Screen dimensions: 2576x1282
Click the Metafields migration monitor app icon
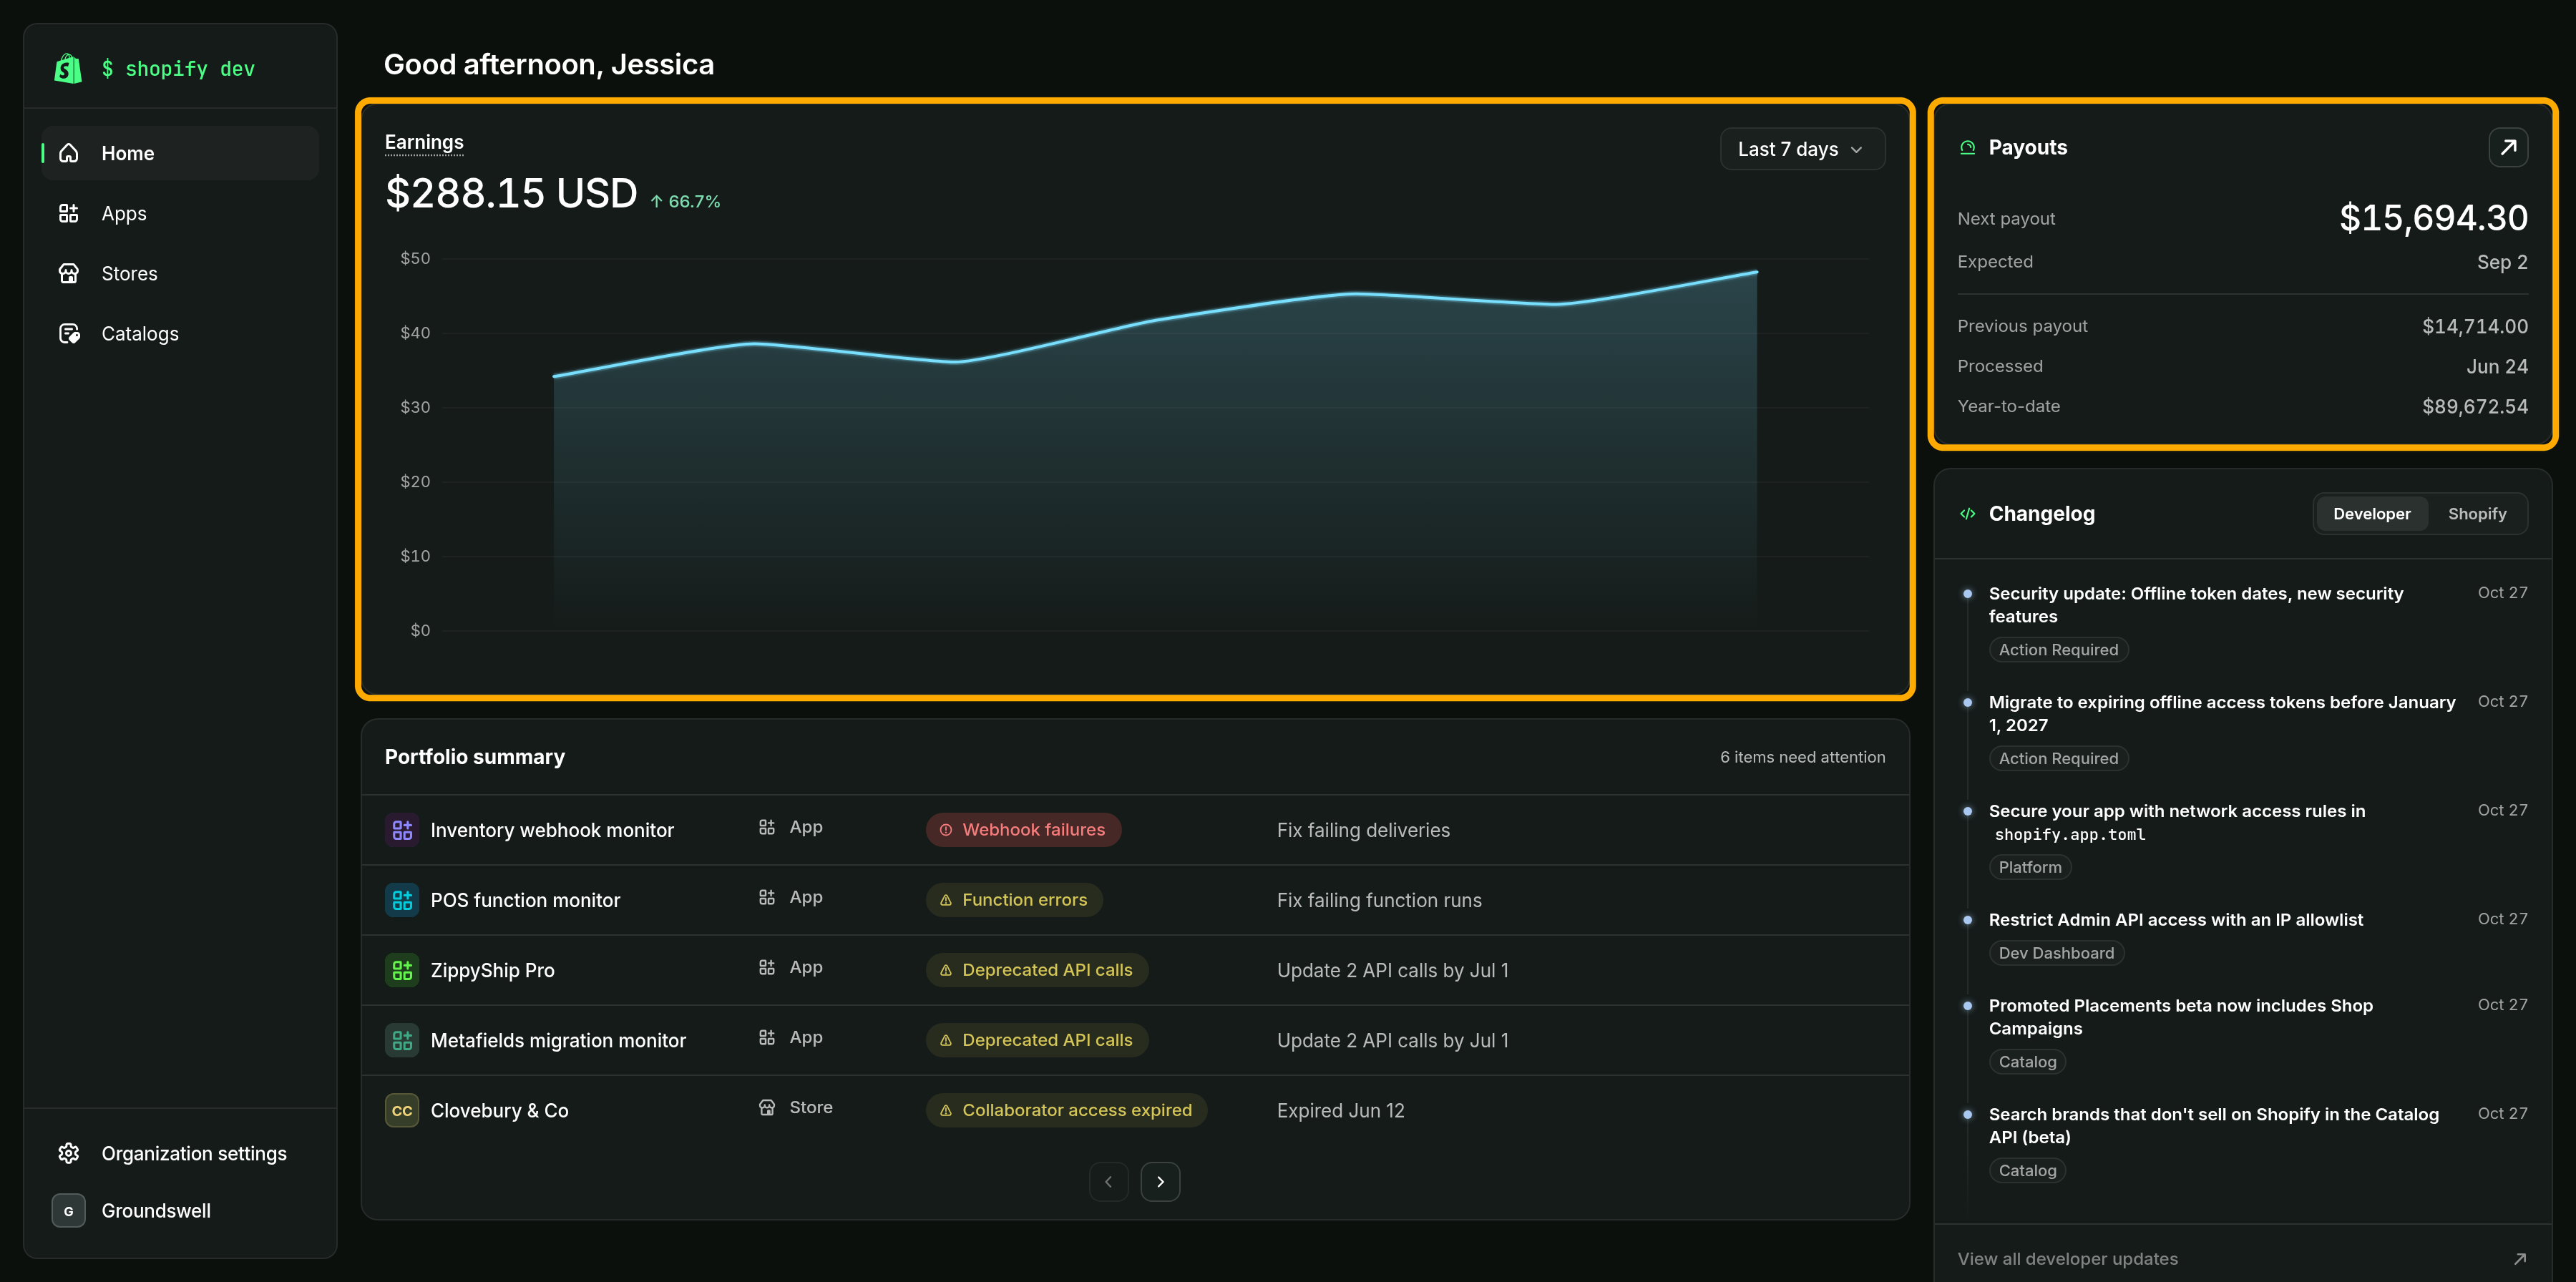[402, 1040]
